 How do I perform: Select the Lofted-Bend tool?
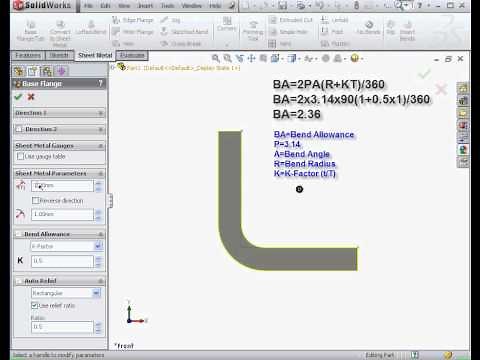[91, 28]
